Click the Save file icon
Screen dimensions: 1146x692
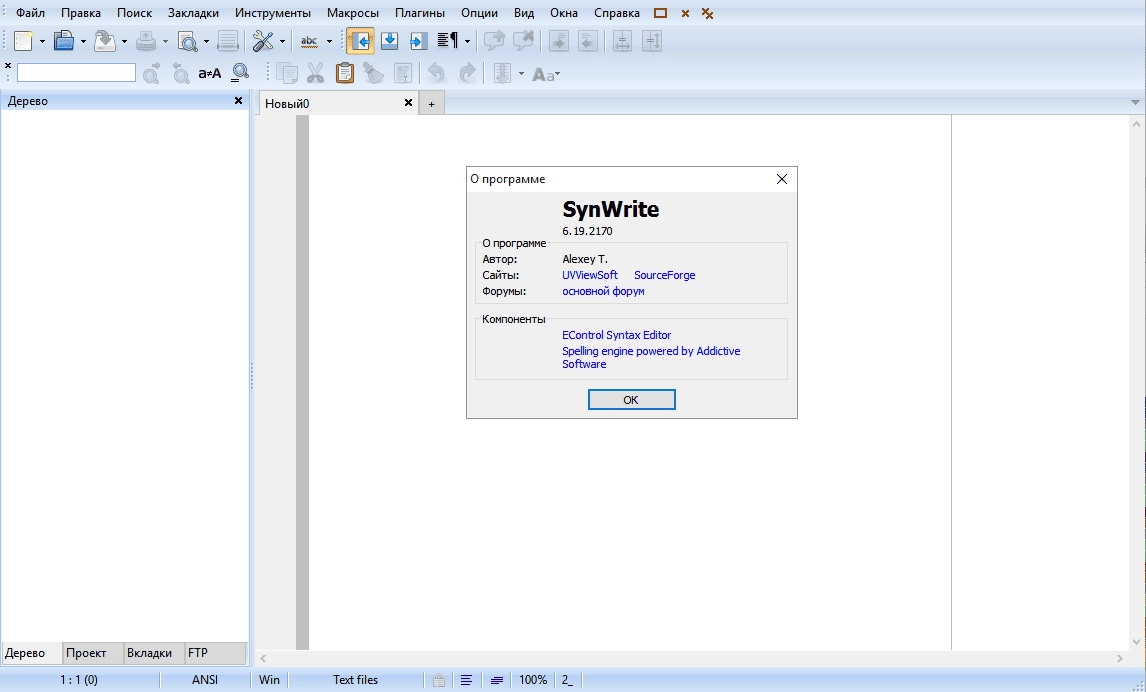click(x=105, y=41)
